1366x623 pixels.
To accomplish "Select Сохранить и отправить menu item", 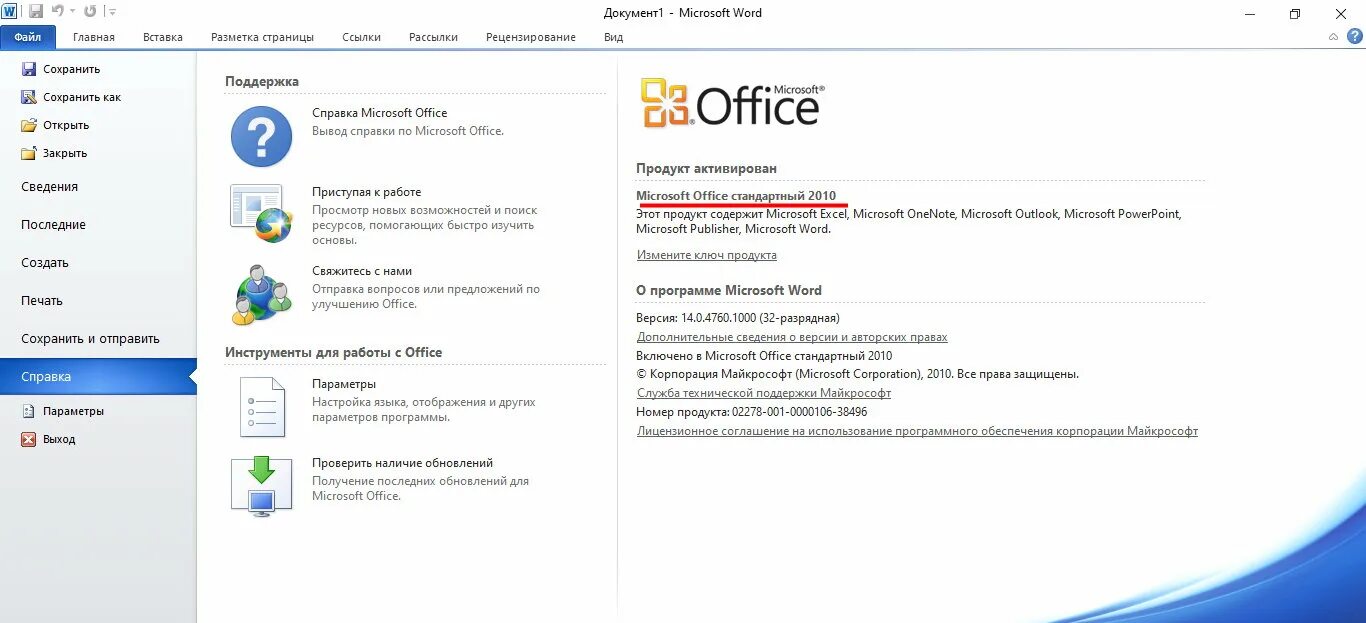I will (x=98, y=339).
